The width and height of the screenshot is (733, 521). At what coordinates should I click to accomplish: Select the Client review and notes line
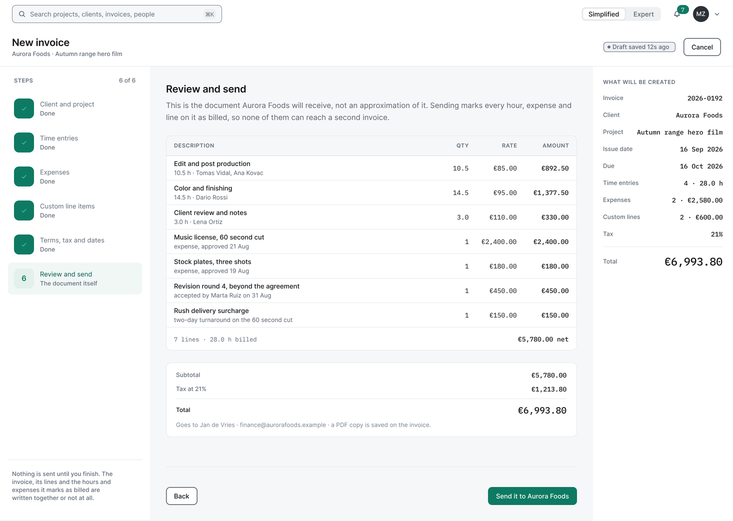coord(371,217)
